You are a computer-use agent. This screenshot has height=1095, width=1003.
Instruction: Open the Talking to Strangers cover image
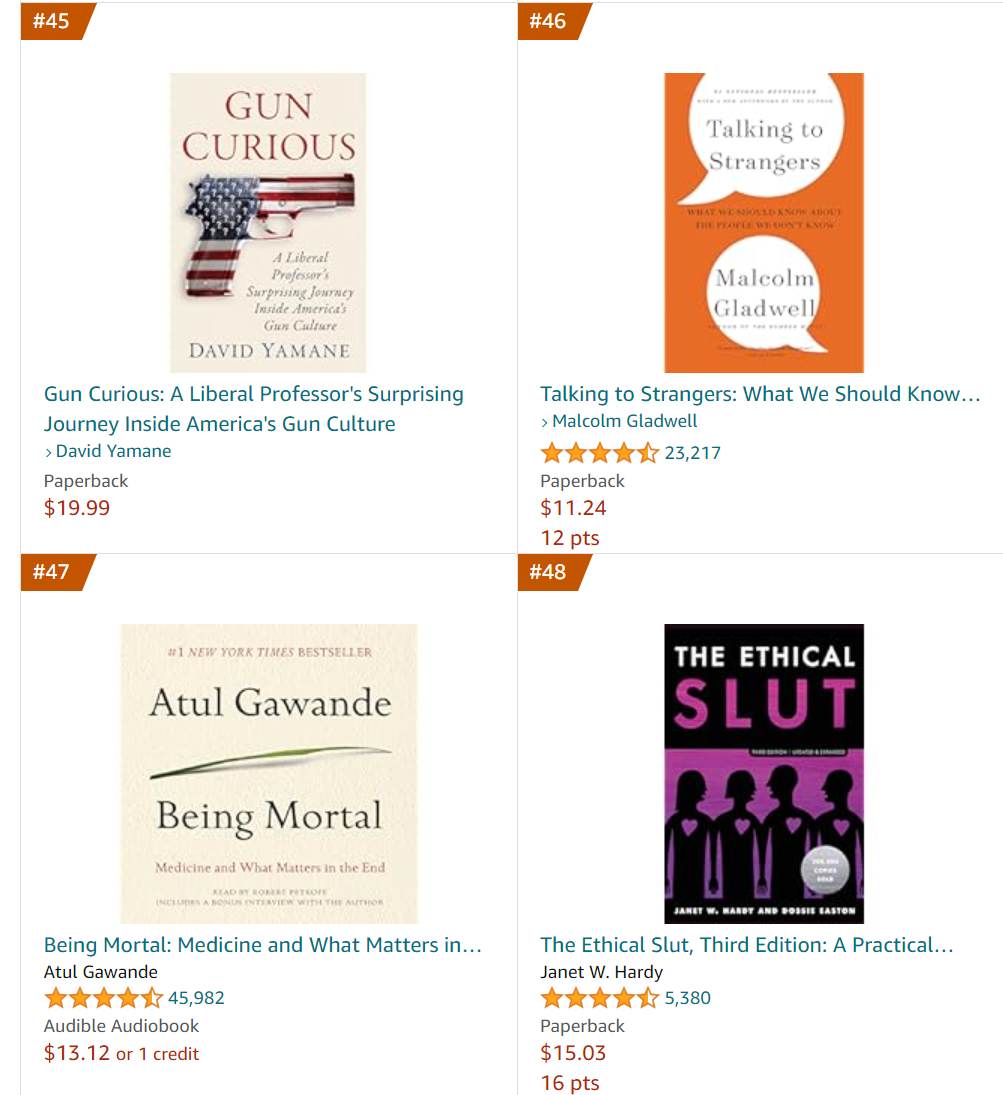click(x=764, y=223)
